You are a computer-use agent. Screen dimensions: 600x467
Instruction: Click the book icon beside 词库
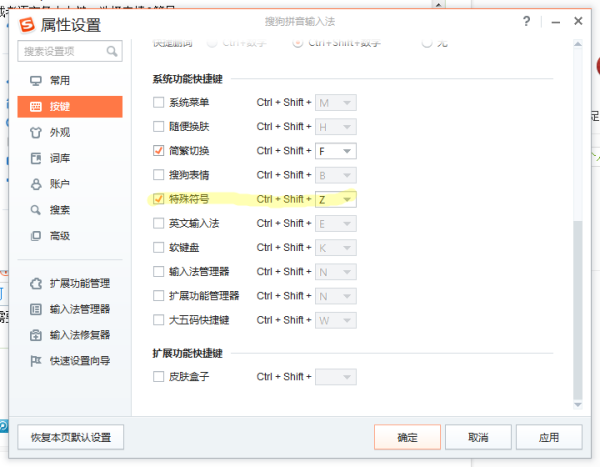(x=36, y=158)
